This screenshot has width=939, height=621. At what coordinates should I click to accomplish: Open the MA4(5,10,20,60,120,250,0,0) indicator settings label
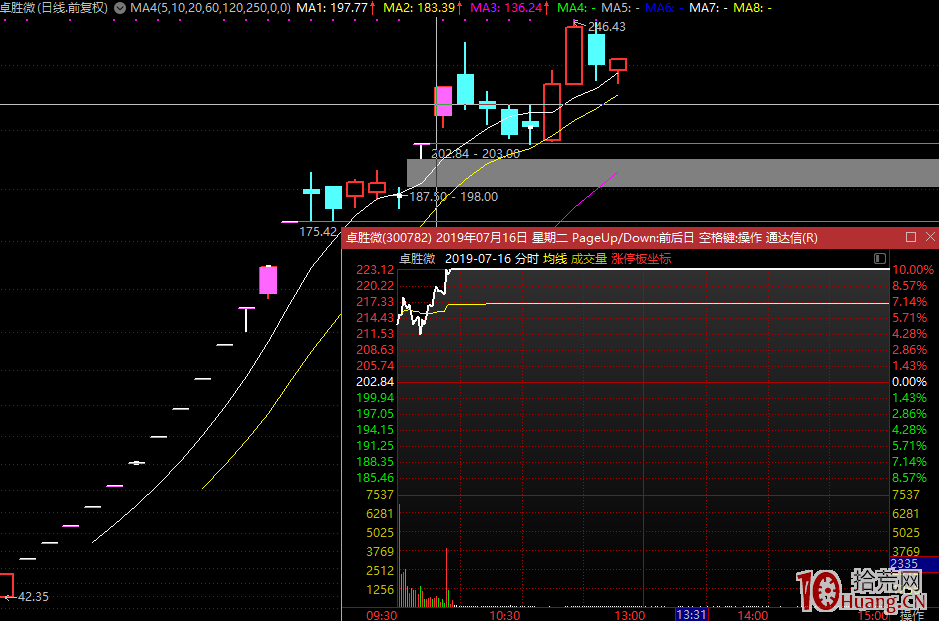[x=210, y=8]
